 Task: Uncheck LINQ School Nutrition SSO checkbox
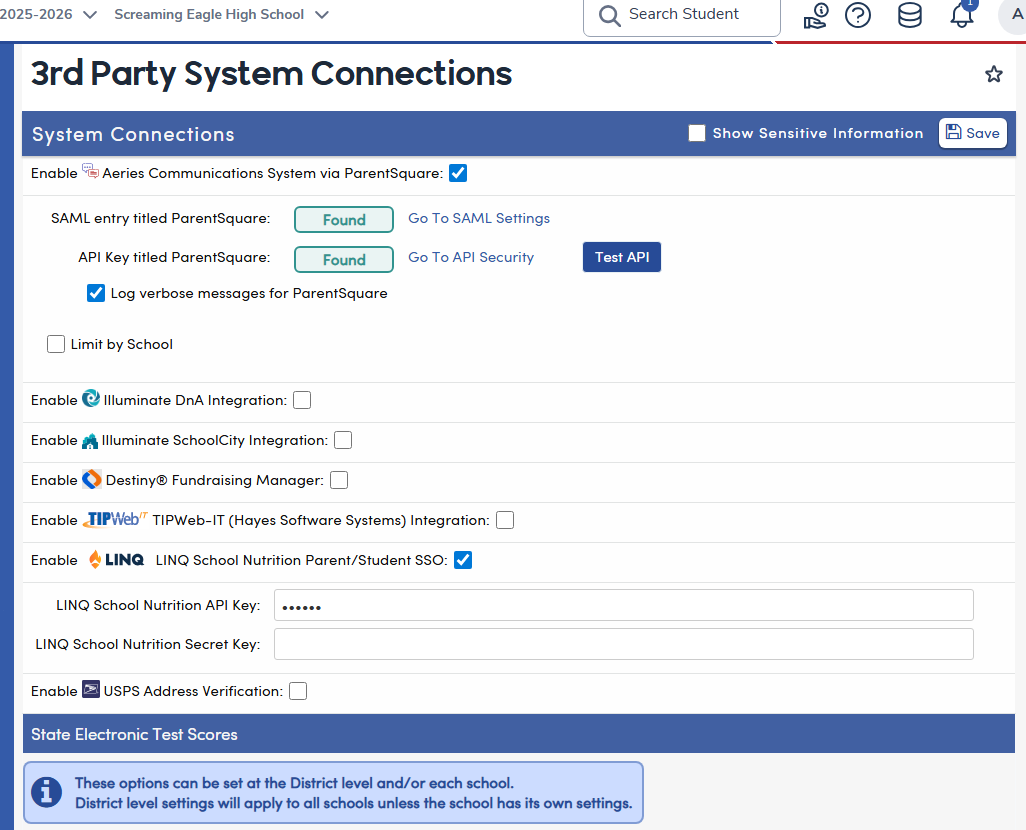pyautogui.click(x=463, y=560)
